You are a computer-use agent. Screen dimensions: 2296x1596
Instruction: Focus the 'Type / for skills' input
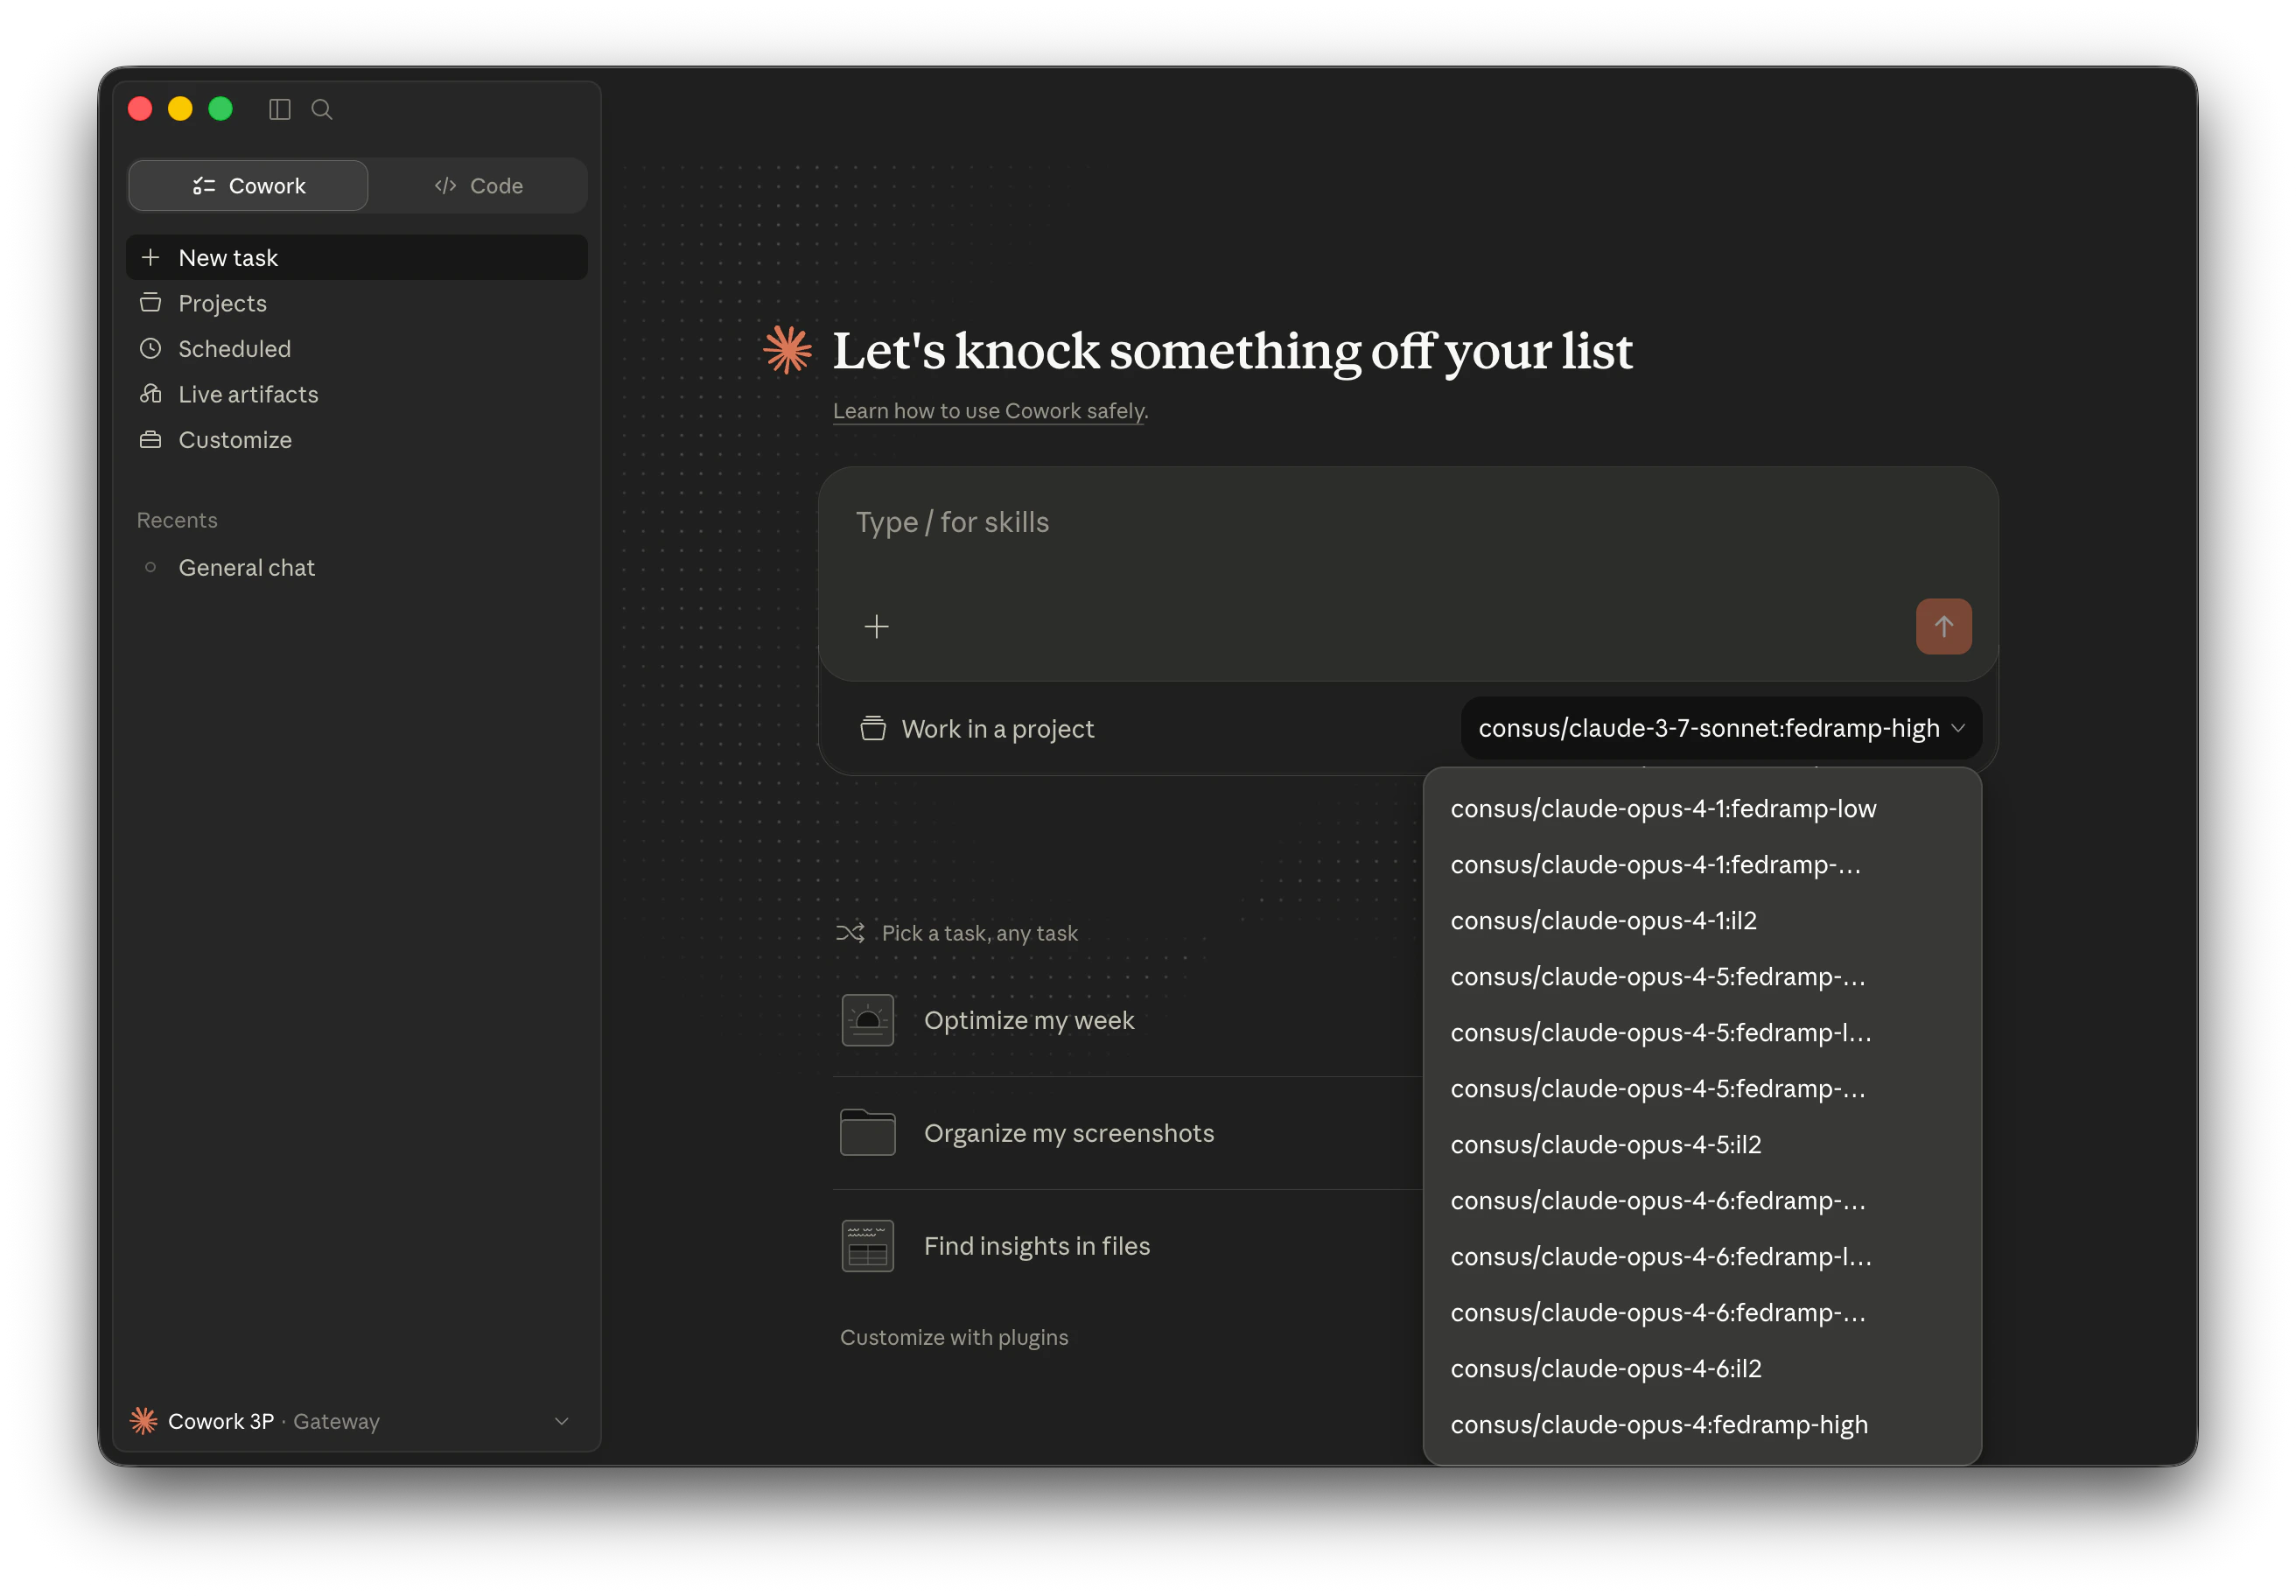click(1407, 523)
